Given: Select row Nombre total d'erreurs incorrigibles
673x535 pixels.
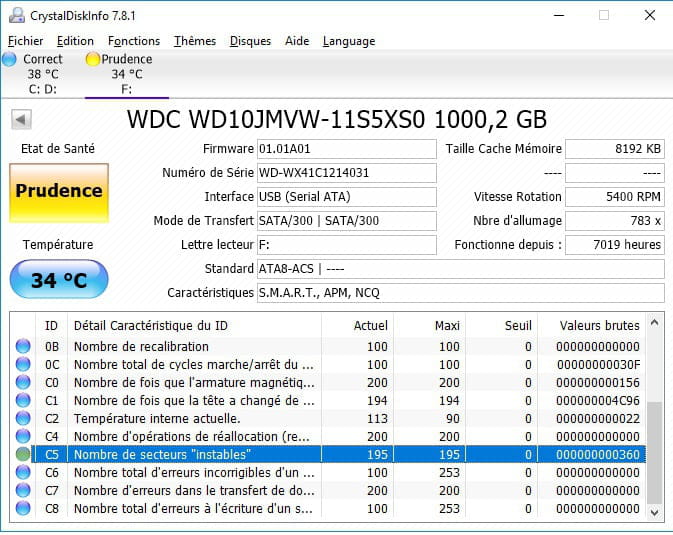Looking at the screenshot, I should coord(328,472).
